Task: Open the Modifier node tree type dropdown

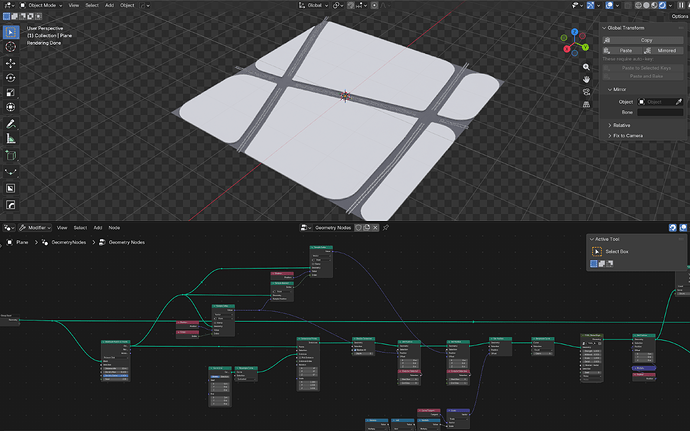Action: [x=35, y=228]
